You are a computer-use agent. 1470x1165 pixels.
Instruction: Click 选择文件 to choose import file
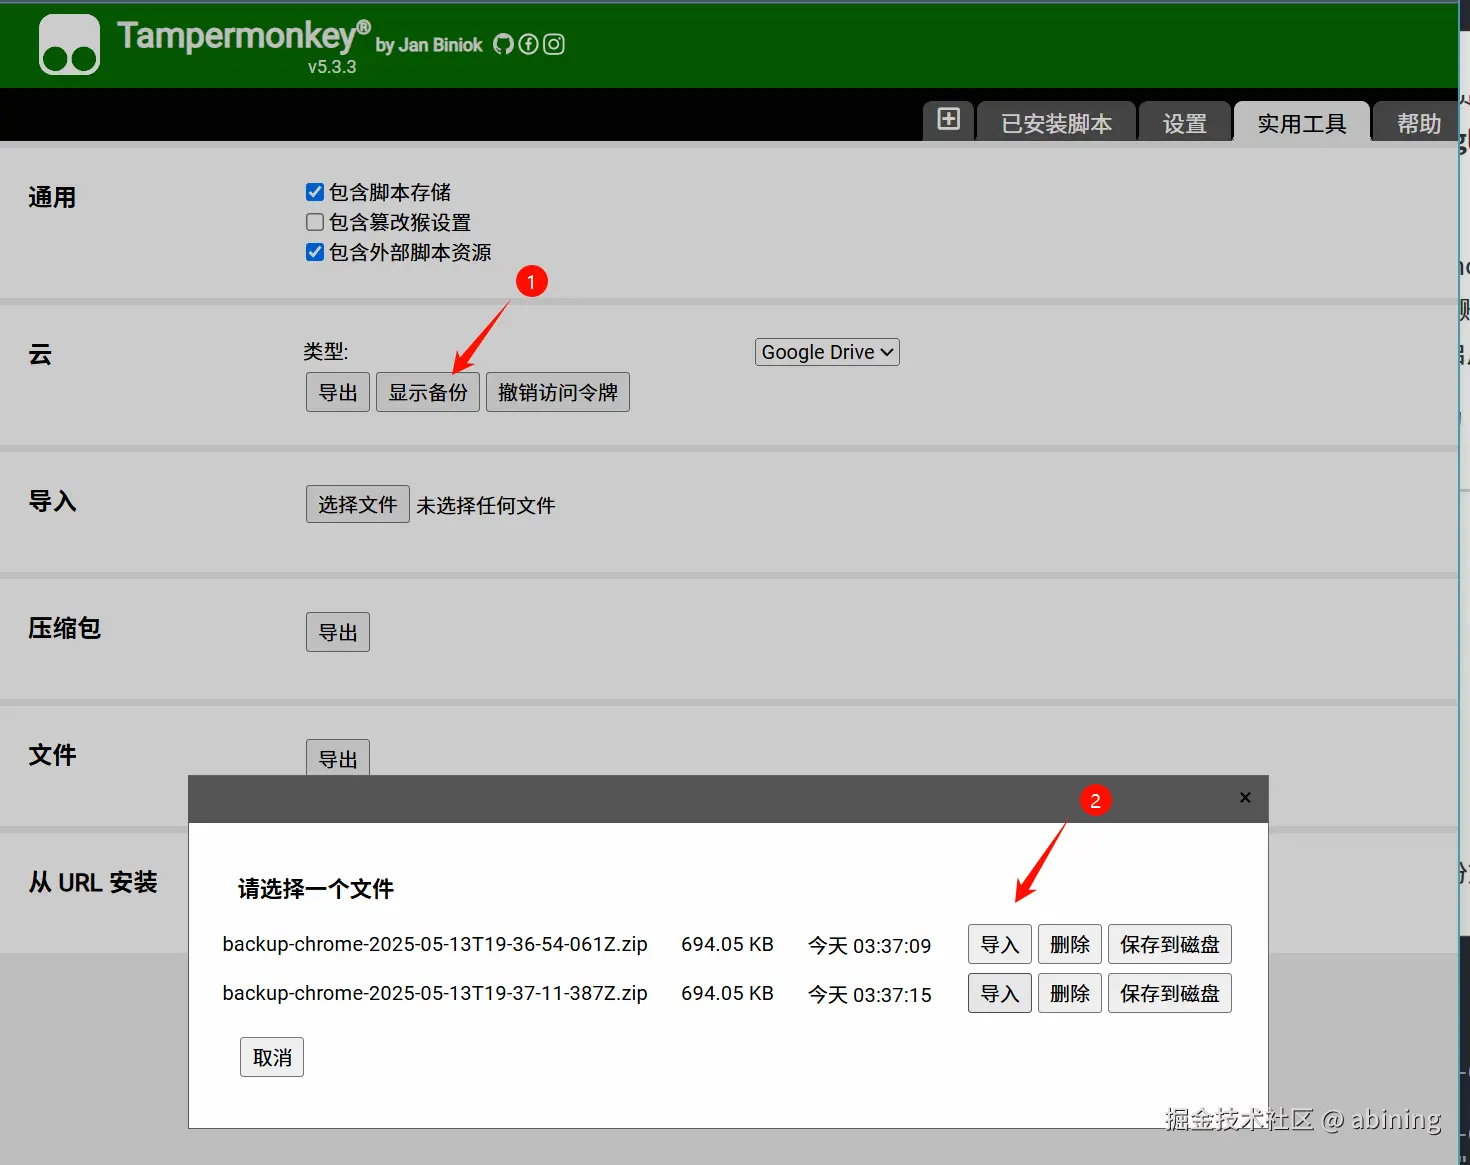(x=358, y=504)
